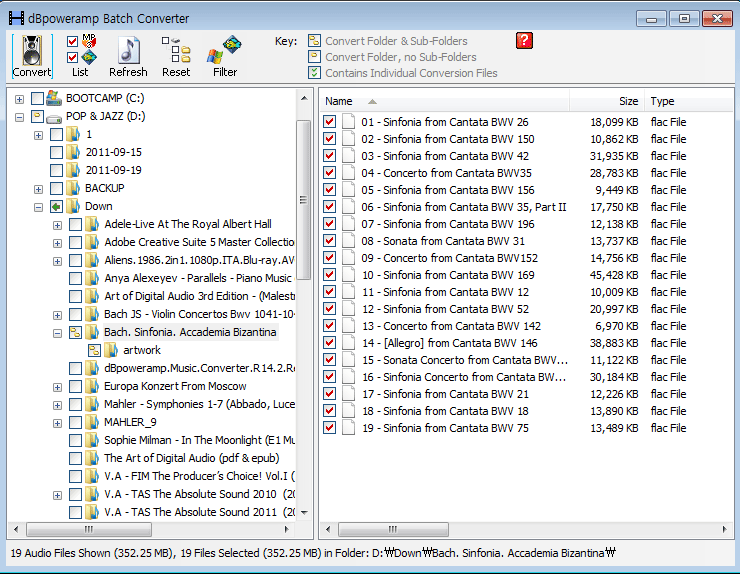Expand the Adobe Creative Suite 5 folder
740x574 pixels.
pos(58,243)
